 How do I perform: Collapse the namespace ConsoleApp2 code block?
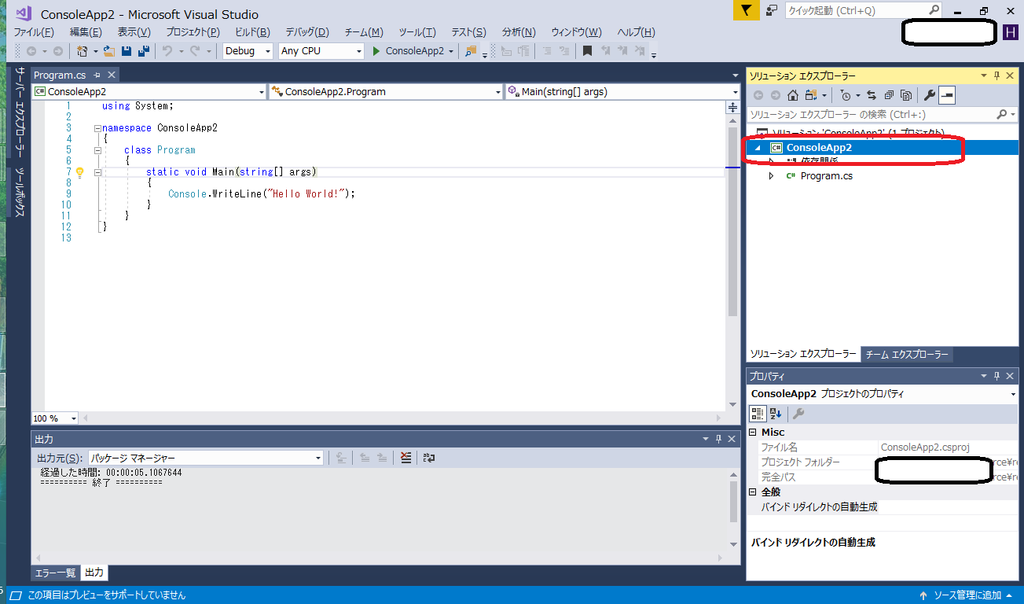tap(97, 129)
